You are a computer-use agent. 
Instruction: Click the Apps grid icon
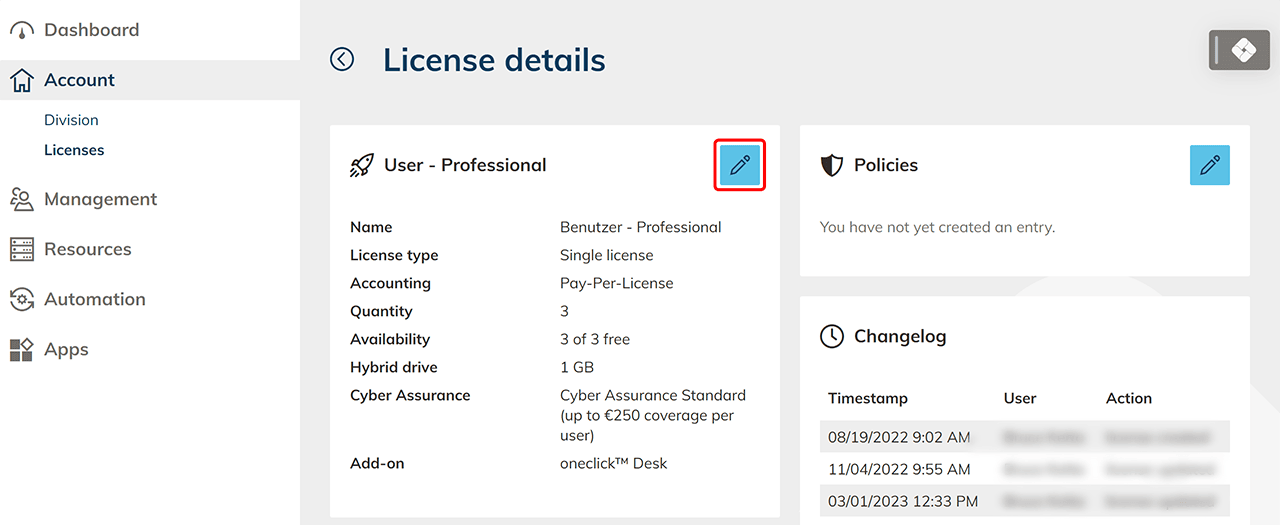click(22, 350)
